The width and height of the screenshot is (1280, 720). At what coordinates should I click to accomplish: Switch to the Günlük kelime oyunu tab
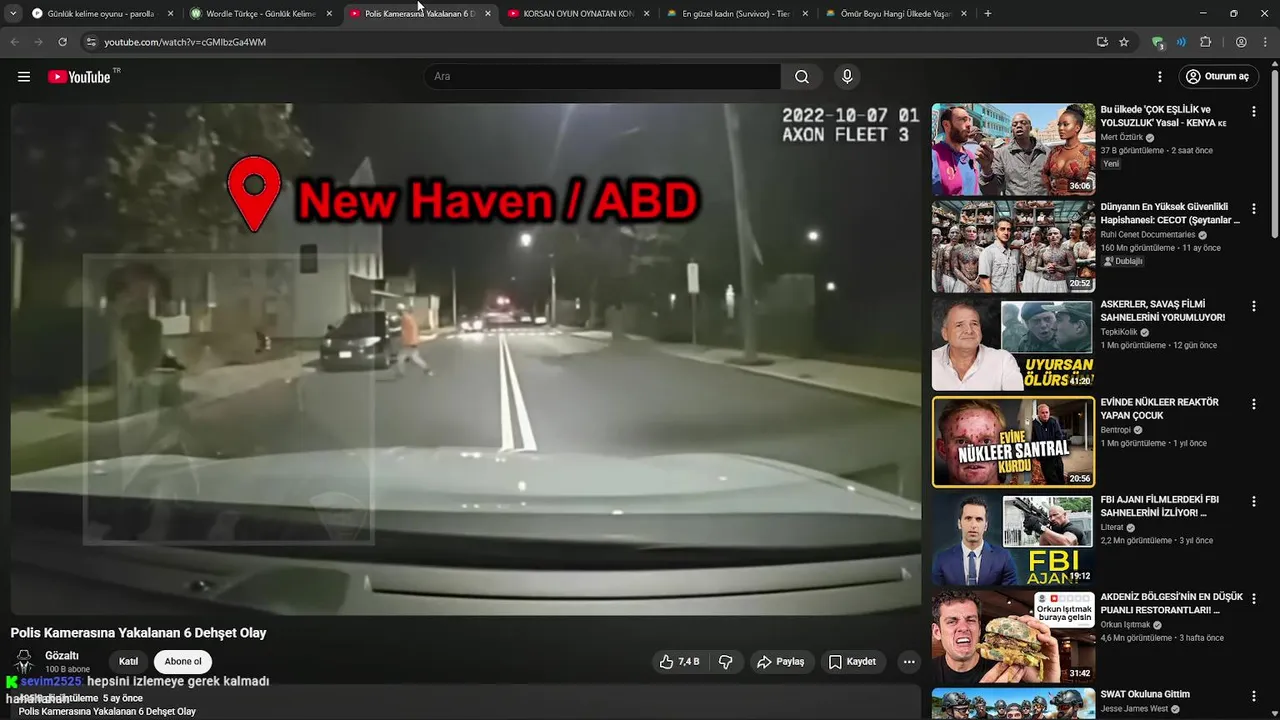point(100,14)
